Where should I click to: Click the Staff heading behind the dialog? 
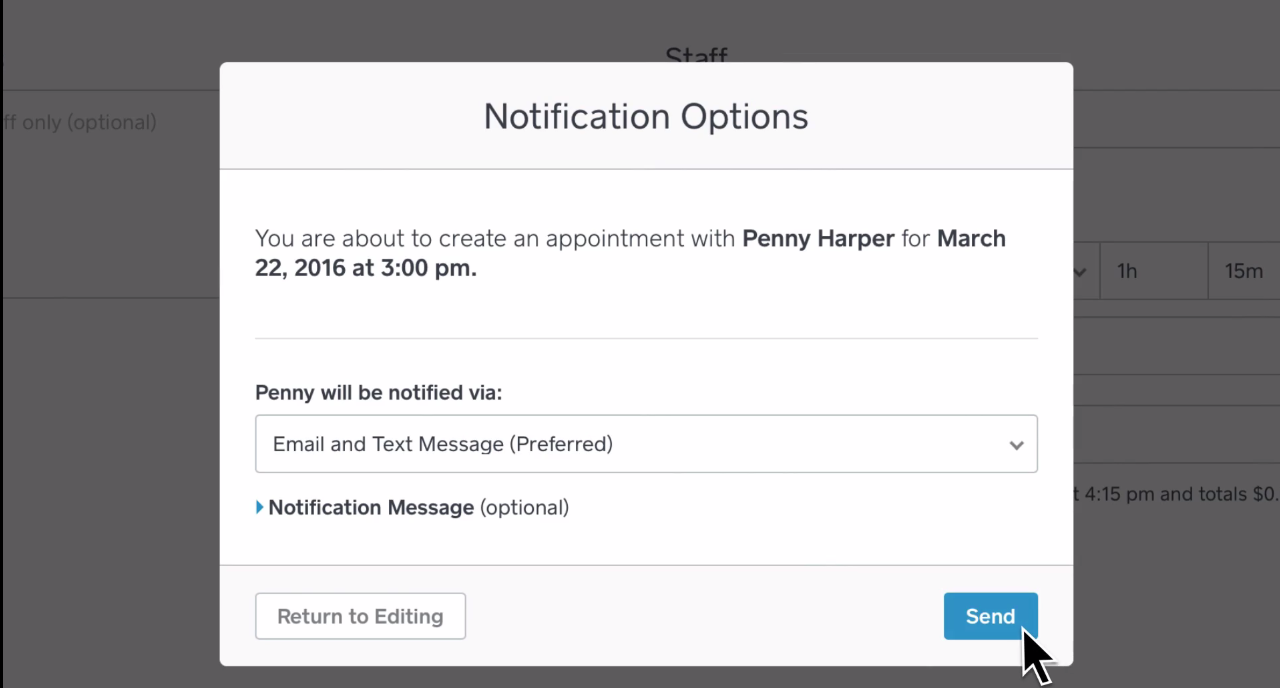click(x=696, y=54)
